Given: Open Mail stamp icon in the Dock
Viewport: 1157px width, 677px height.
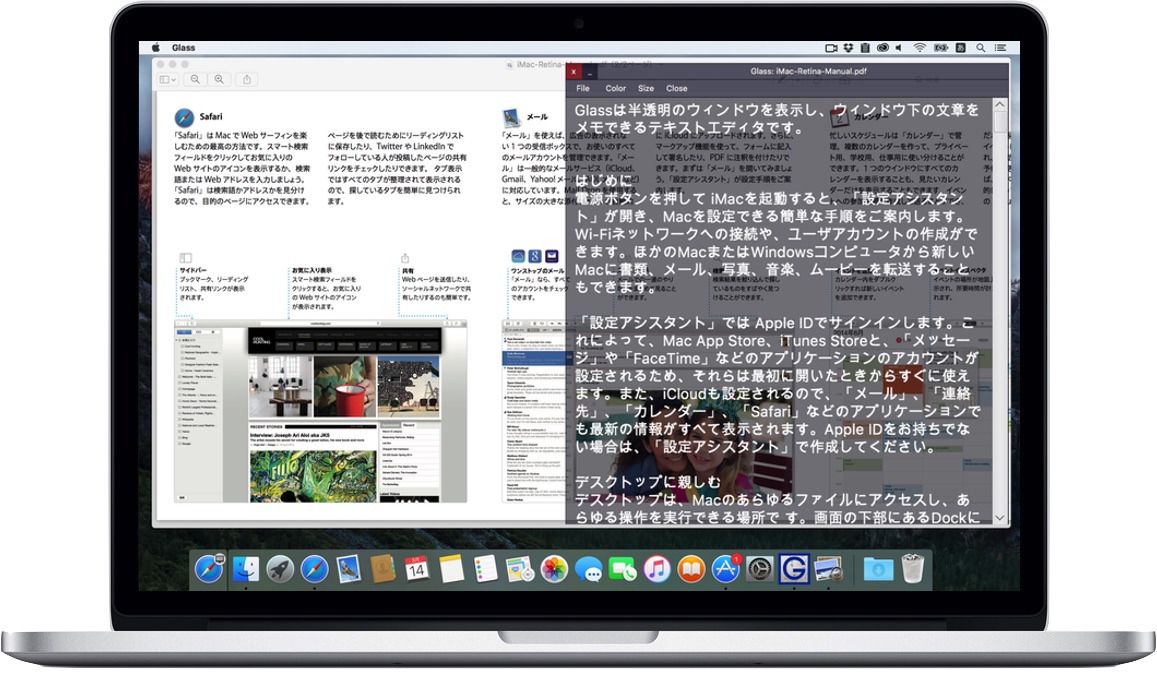Looking at the screenshot, I should tap(348, 569).
